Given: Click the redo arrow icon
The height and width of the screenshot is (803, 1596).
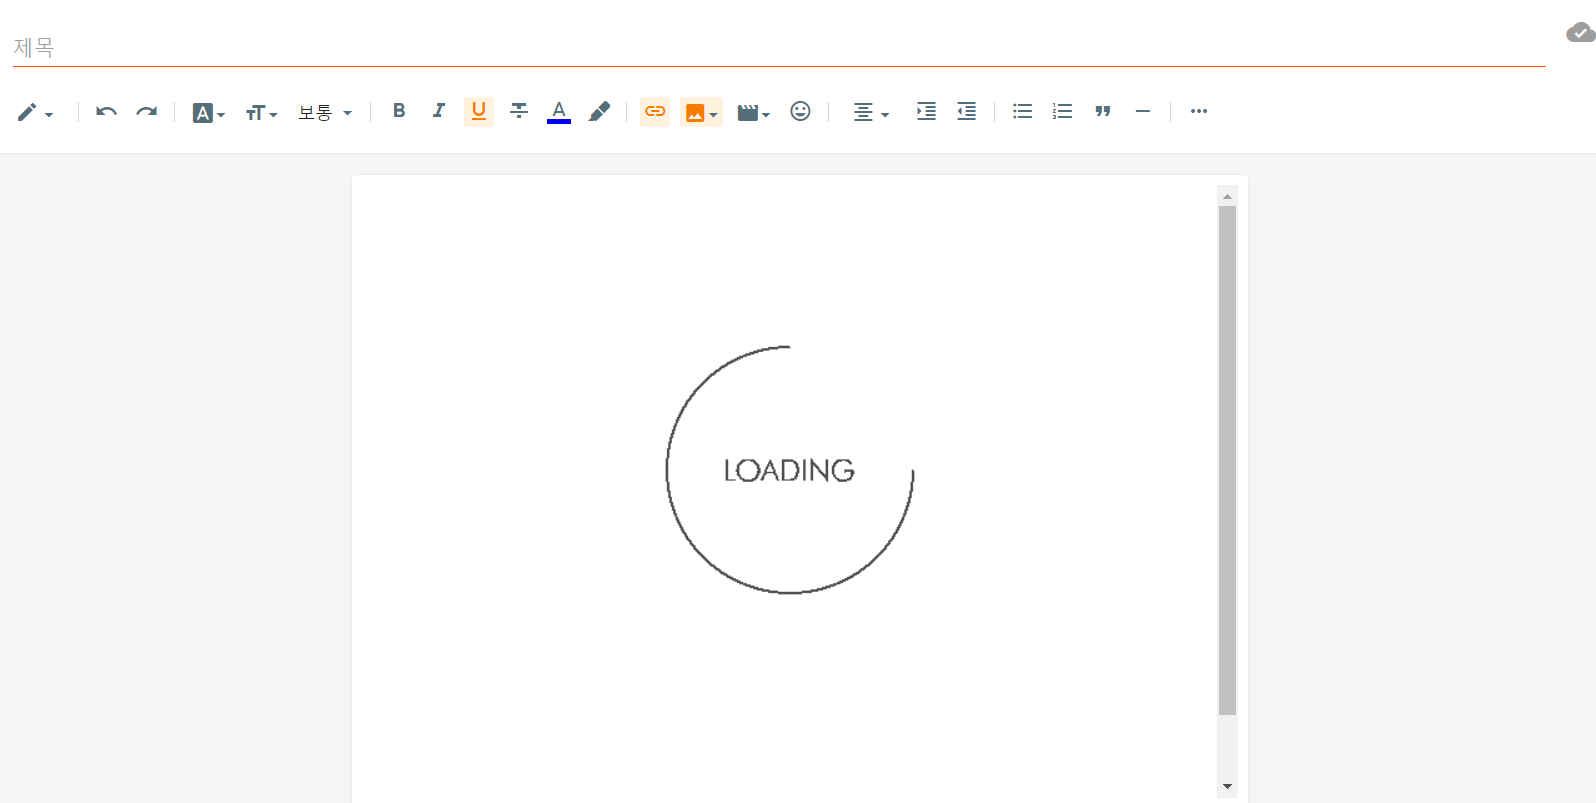Looking at the screenshot, I should (x=147, y=112).
